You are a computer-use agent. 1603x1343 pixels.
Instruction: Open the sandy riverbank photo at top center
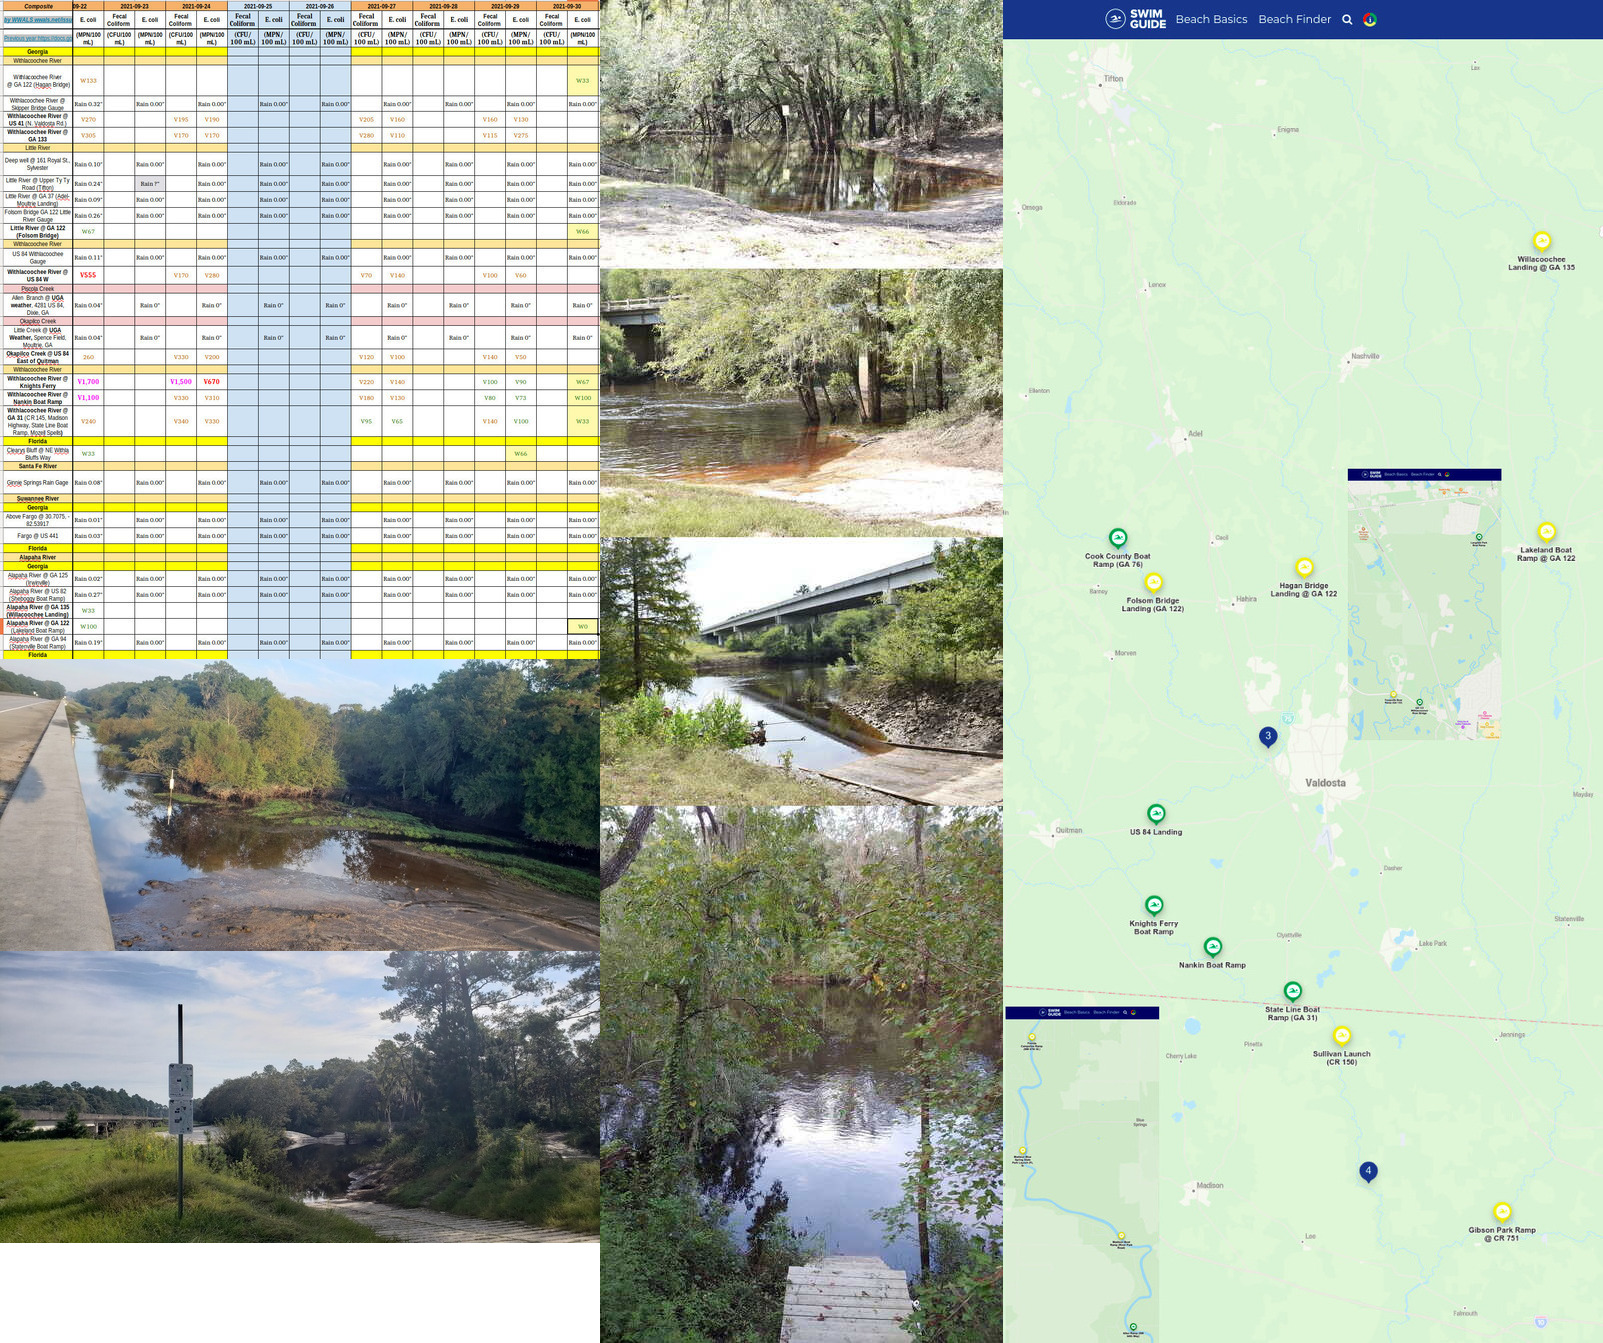pyautogui.click(x=801, y=134)
